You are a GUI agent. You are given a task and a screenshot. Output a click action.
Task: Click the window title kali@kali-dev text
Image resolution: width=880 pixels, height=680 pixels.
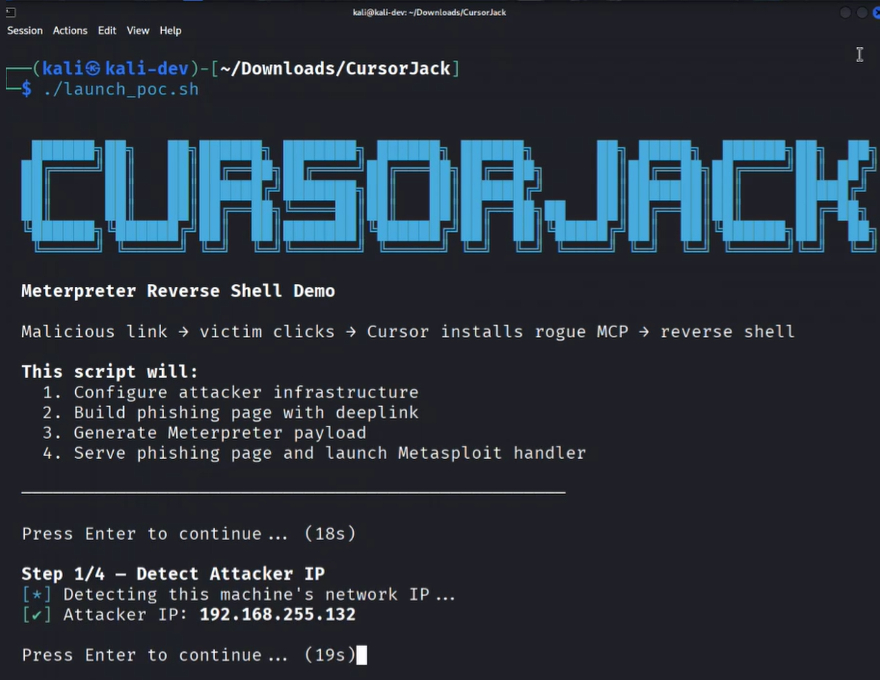pos(429,12)
